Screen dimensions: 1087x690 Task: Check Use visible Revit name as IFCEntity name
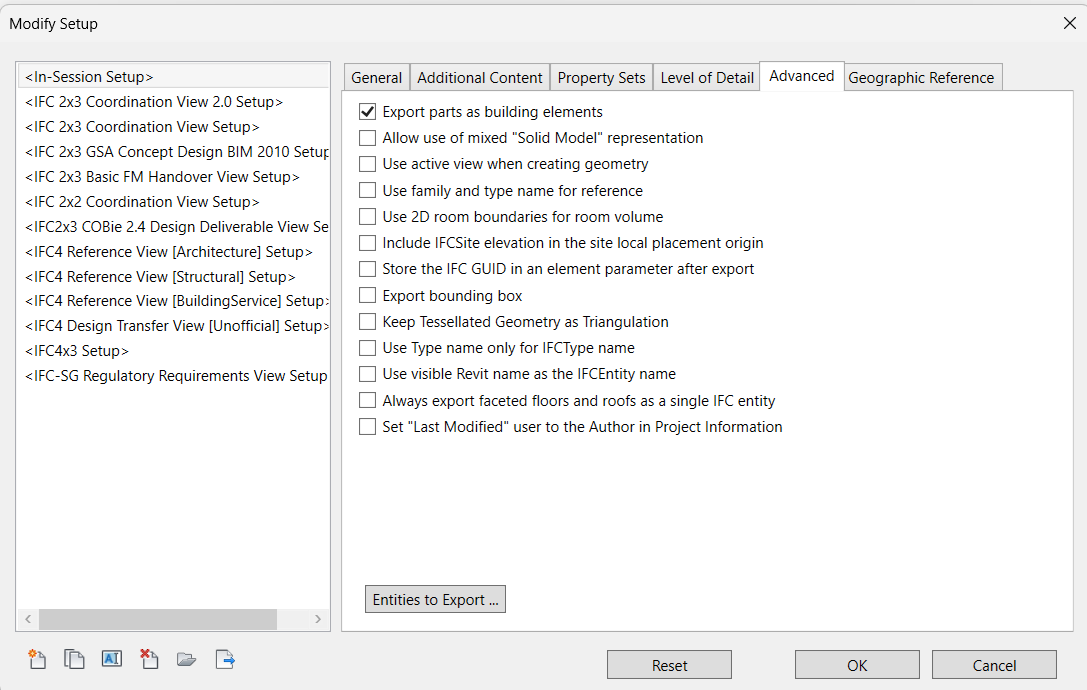pos(367,374)
